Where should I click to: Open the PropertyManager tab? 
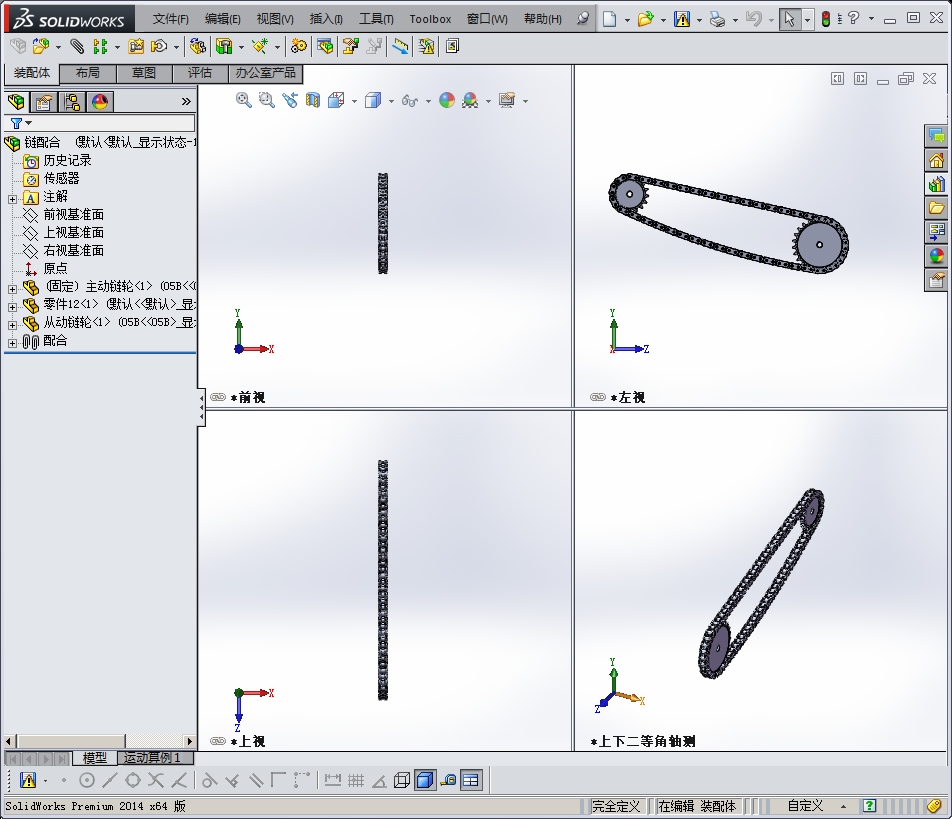coord(44,101)
